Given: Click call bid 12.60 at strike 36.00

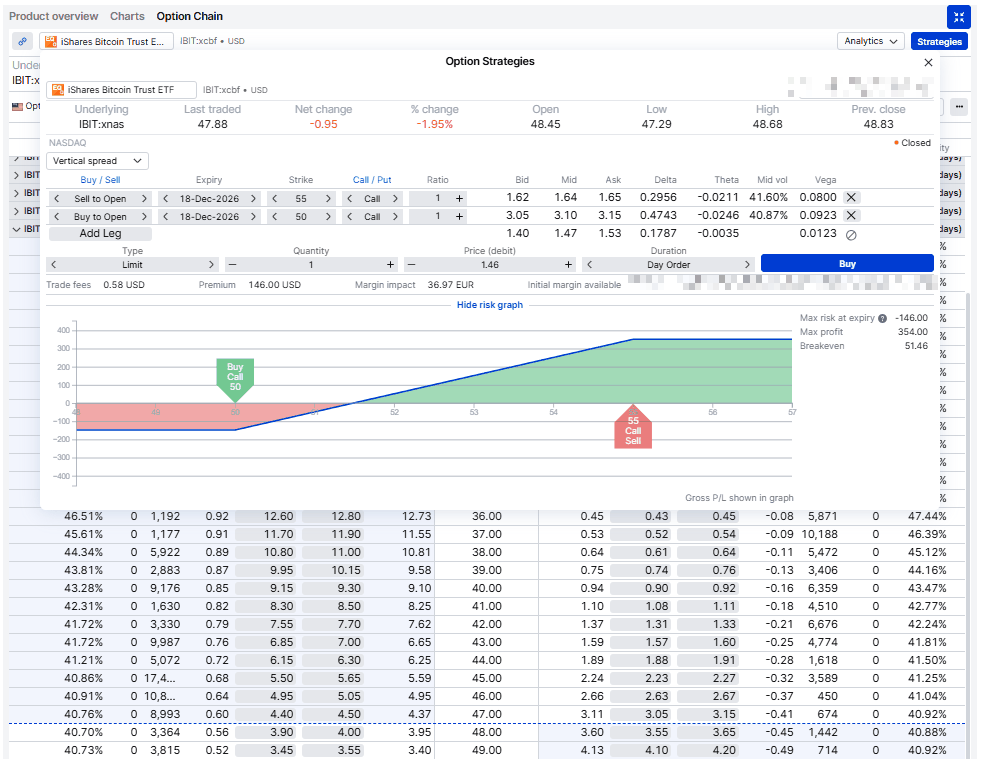Looking at the screenshot, I should [x=268, y=516].
